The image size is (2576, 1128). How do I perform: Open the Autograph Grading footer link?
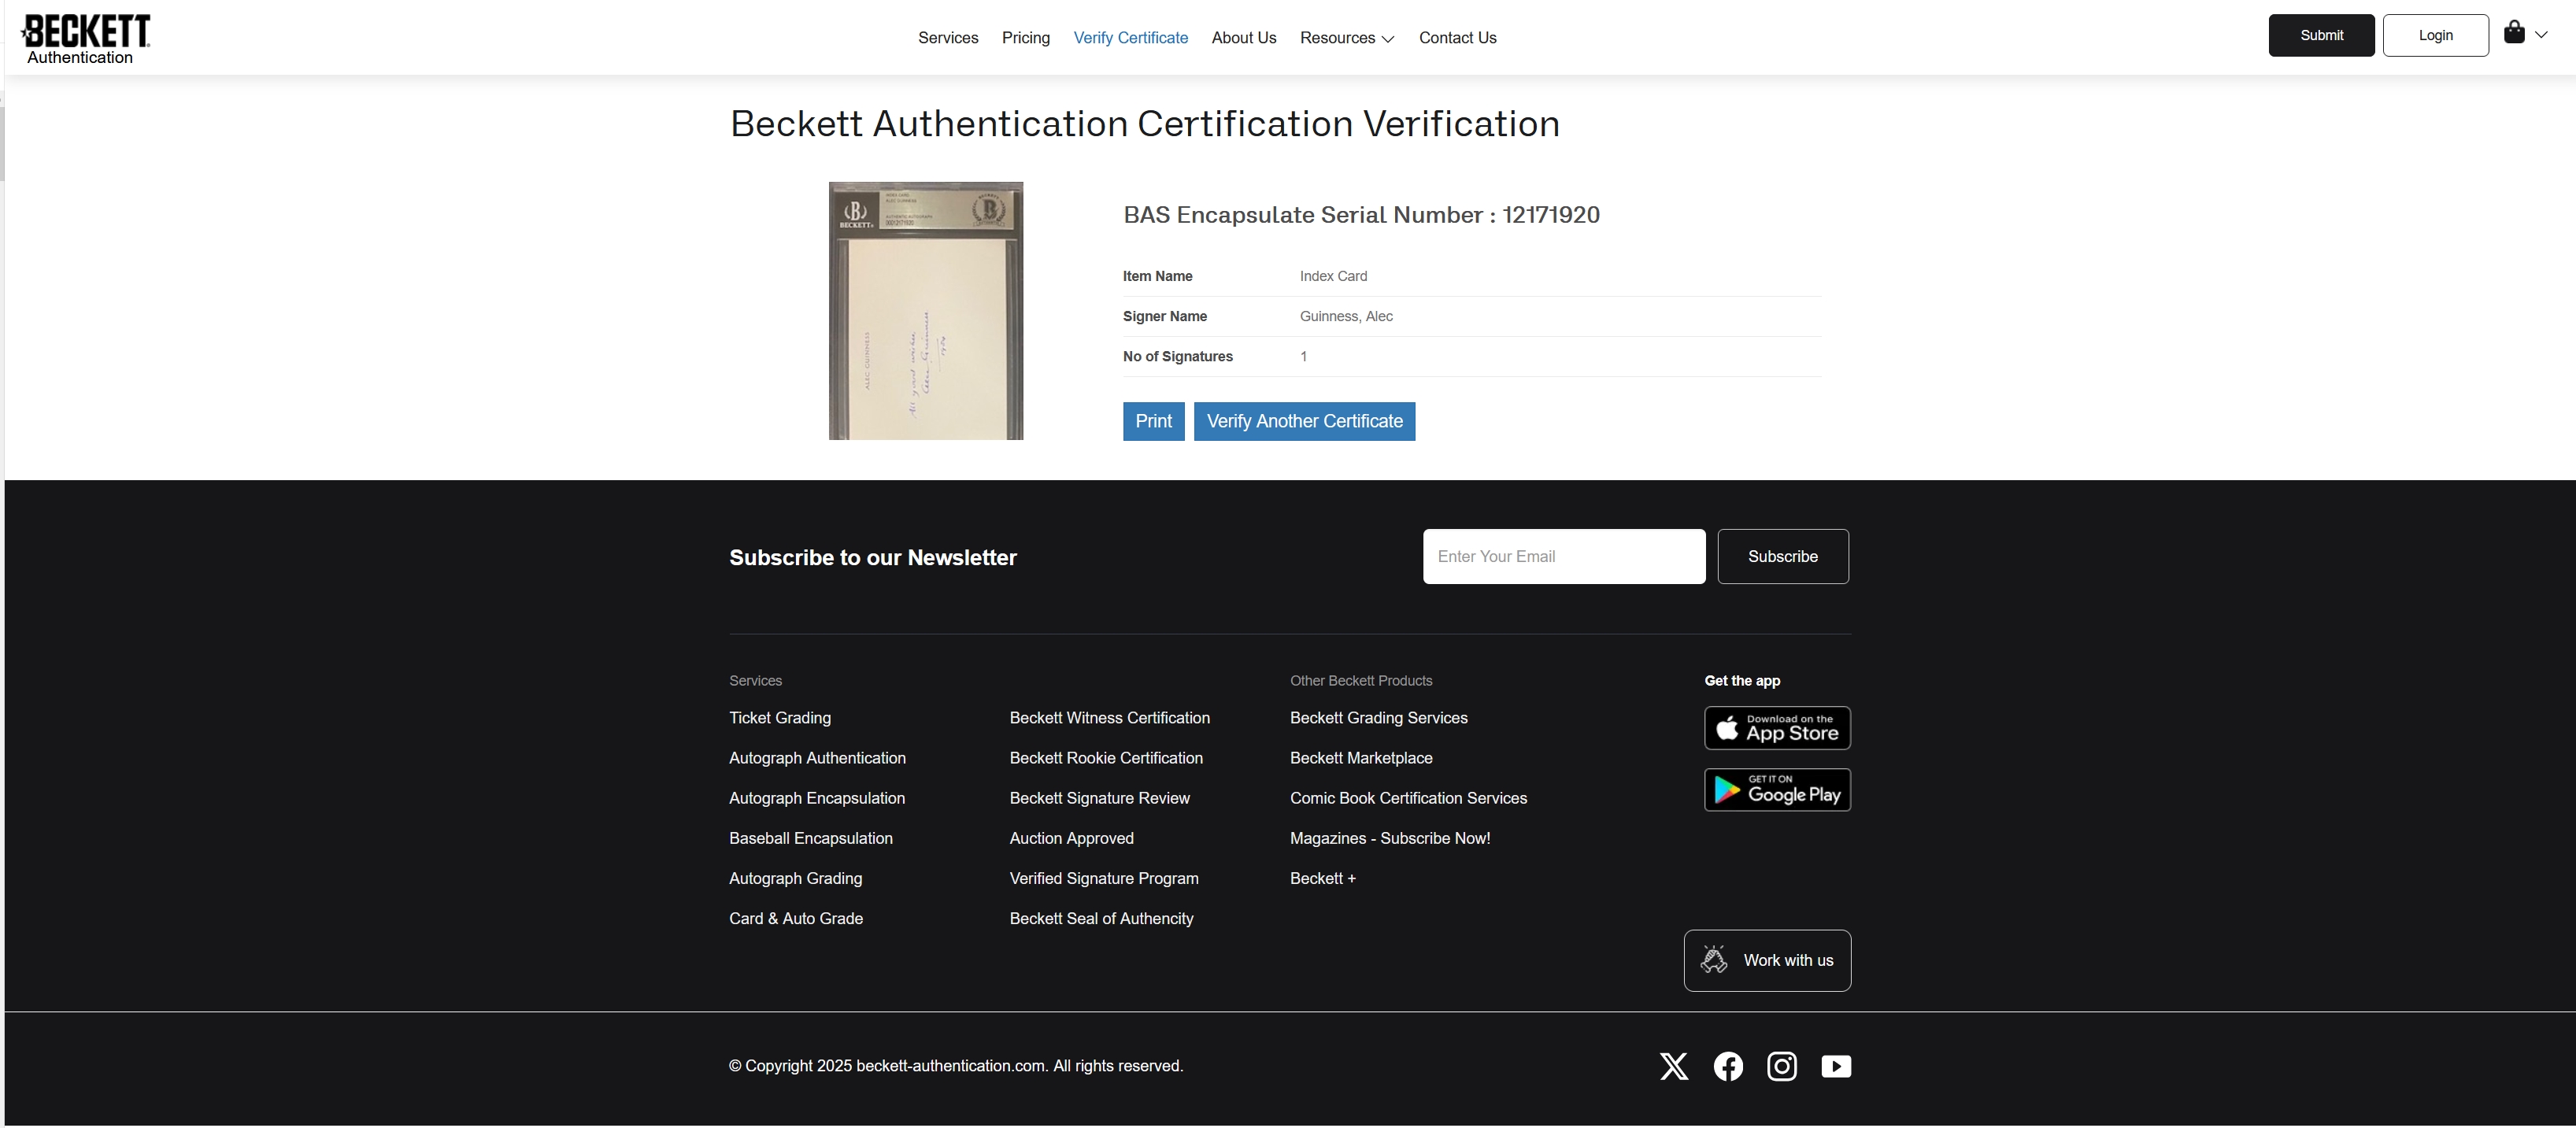point(795,878)
